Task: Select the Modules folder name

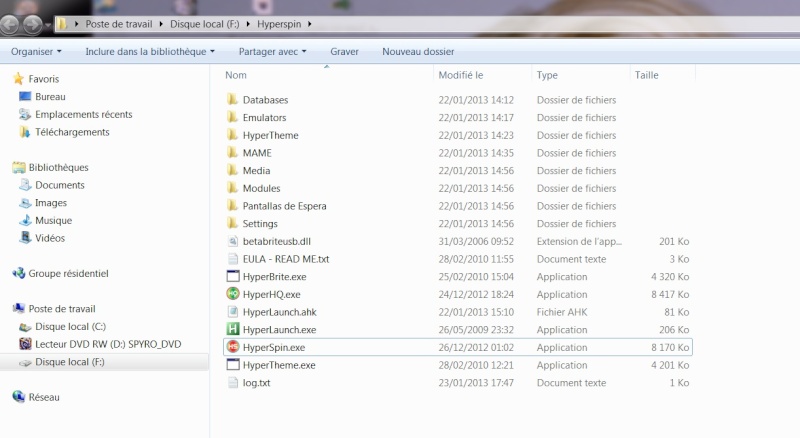Action: tap(261, 188)
